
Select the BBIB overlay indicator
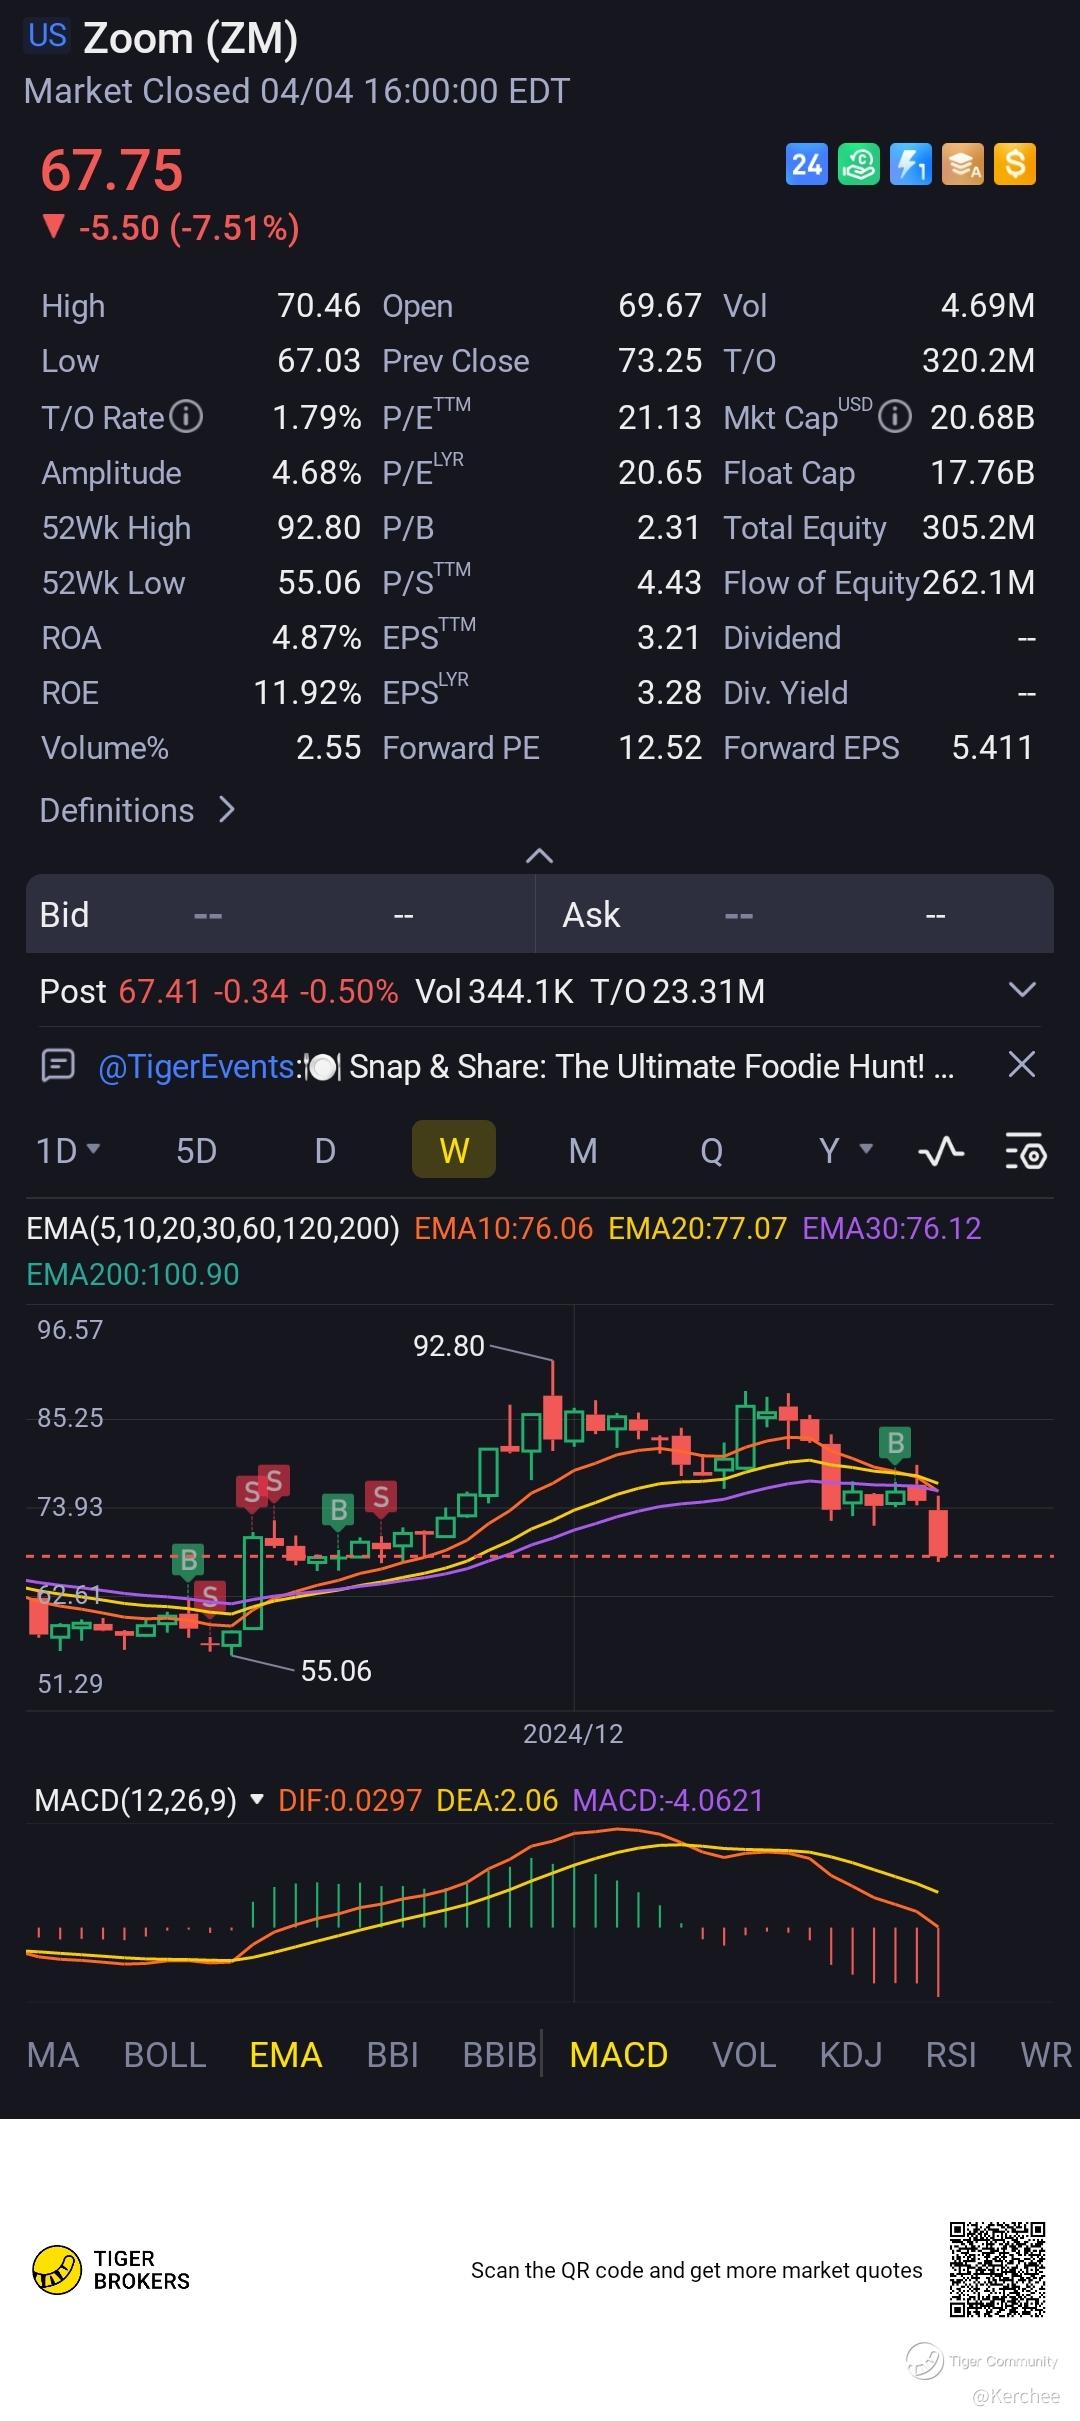[500, 2054]
